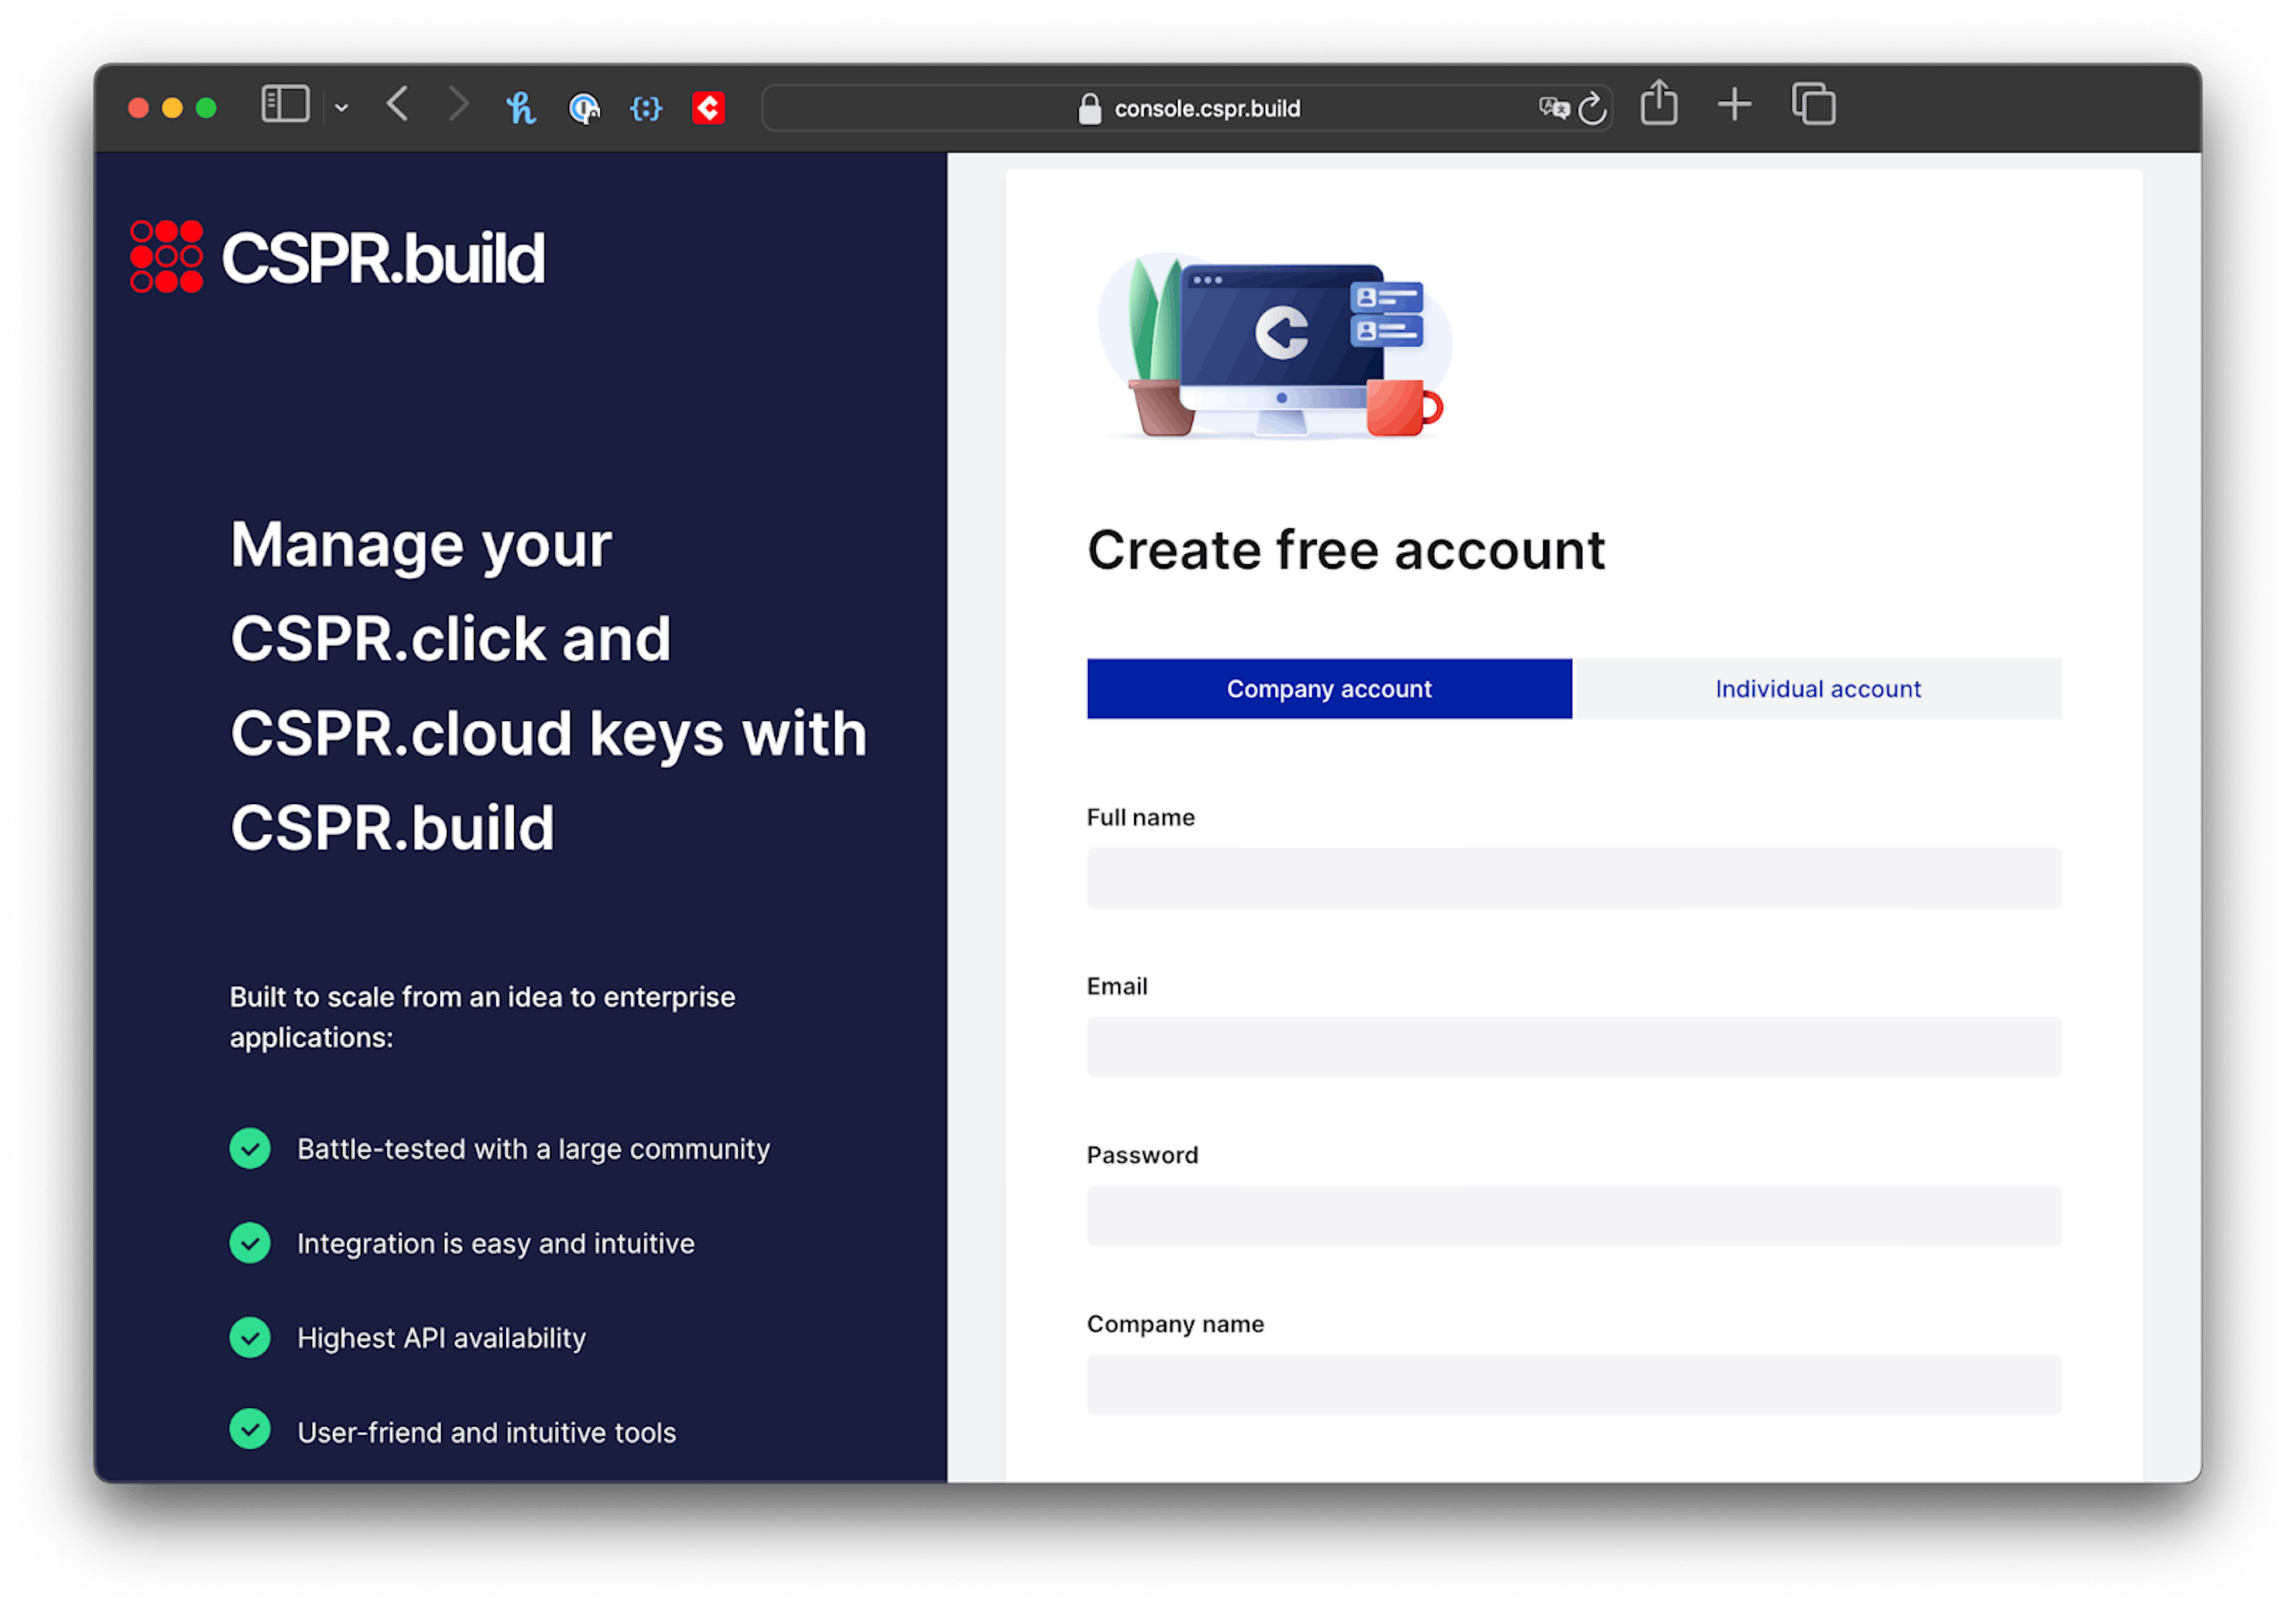Show the tab overview
This screenshot has width=2296, height=1608.
[x=1813, y=105]
